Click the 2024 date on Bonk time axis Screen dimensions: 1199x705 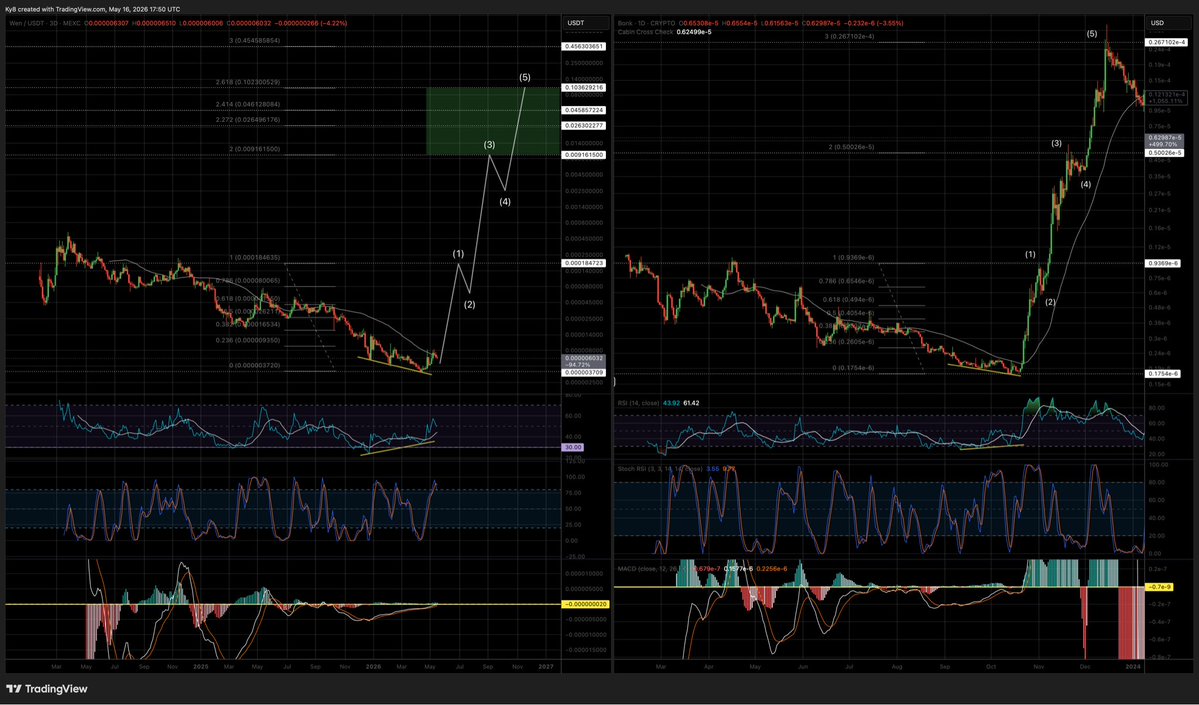pos(1134,667)
